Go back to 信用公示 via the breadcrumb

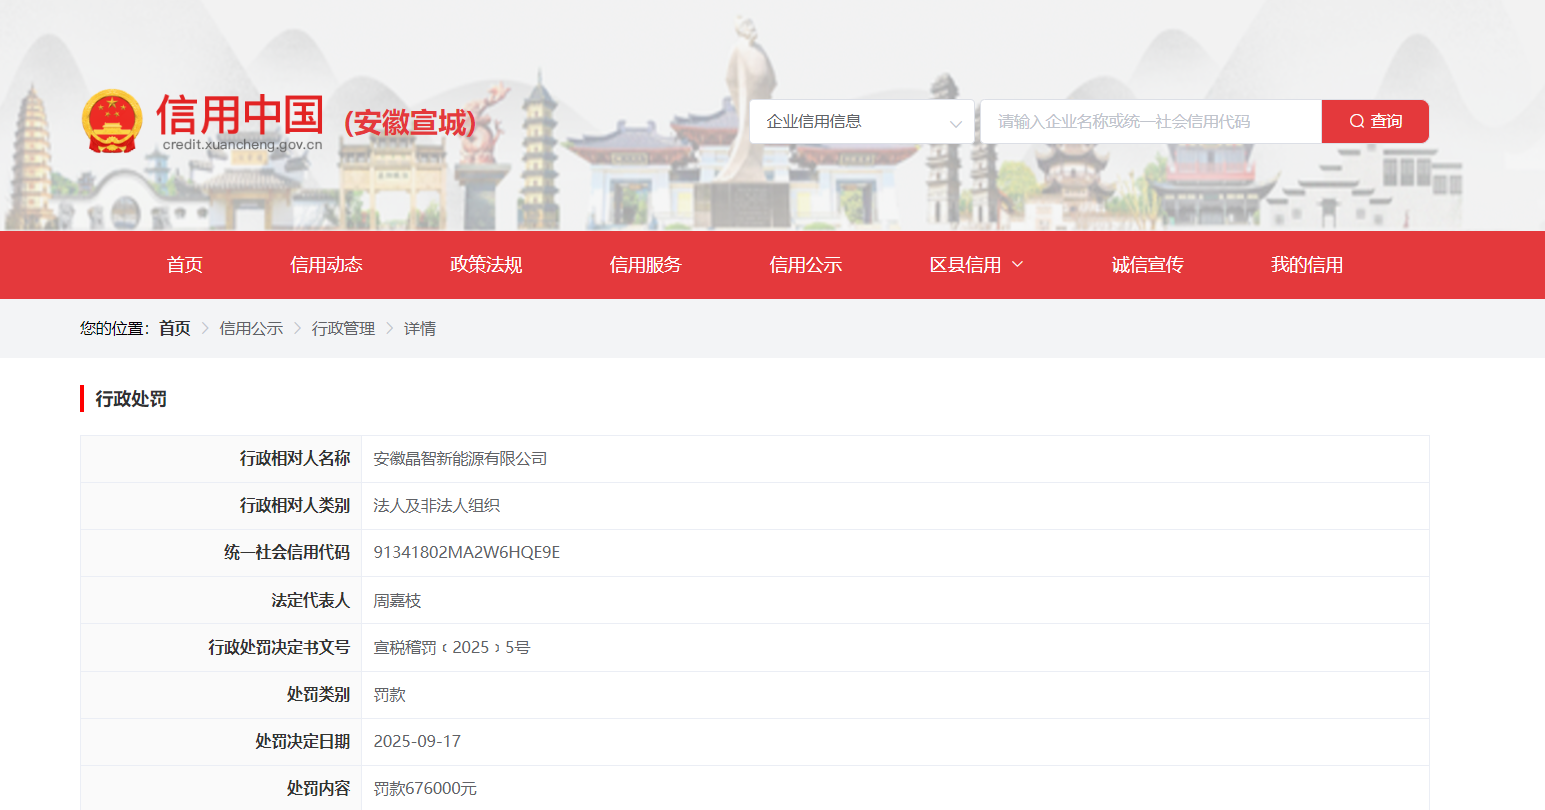point(251,329)
